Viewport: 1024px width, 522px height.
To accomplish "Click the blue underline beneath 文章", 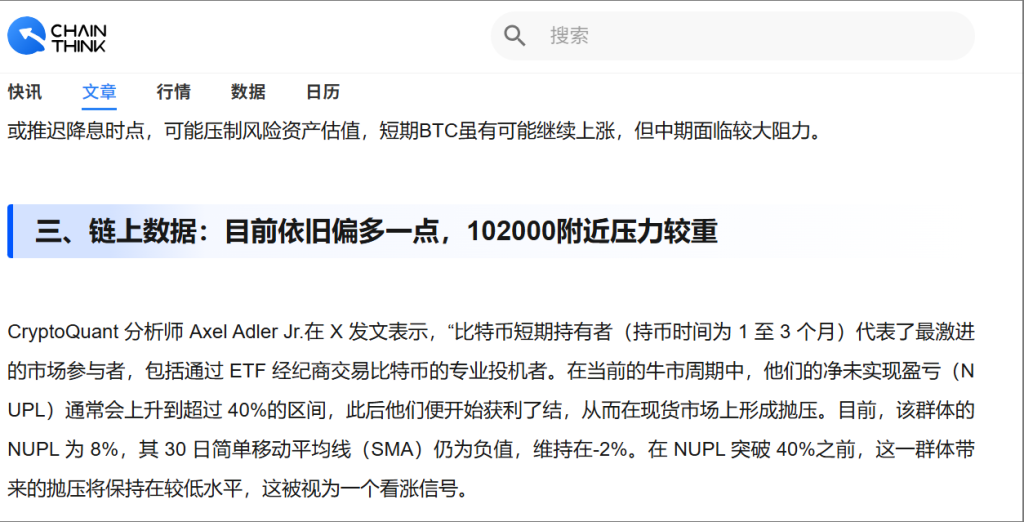I will (x=99, y=108).
